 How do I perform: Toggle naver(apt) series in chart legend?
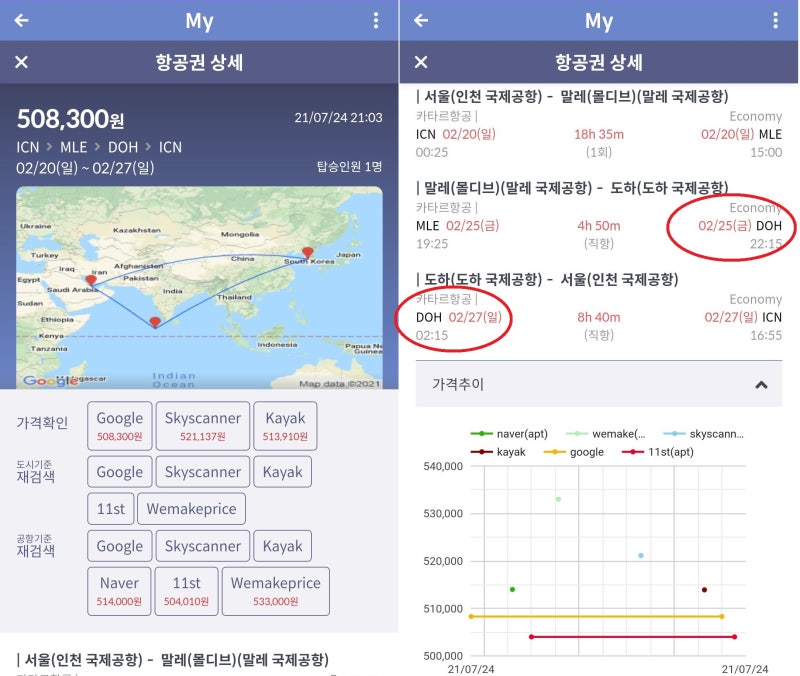[x=509, y=434]
